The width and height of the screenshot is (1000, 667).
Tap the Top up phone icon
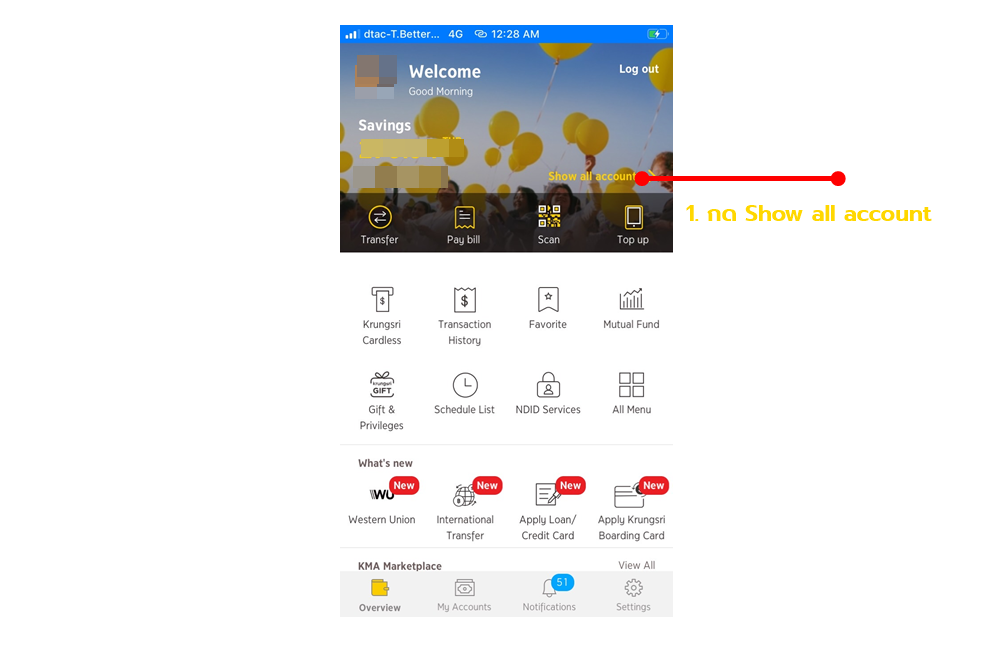[633, 217]
